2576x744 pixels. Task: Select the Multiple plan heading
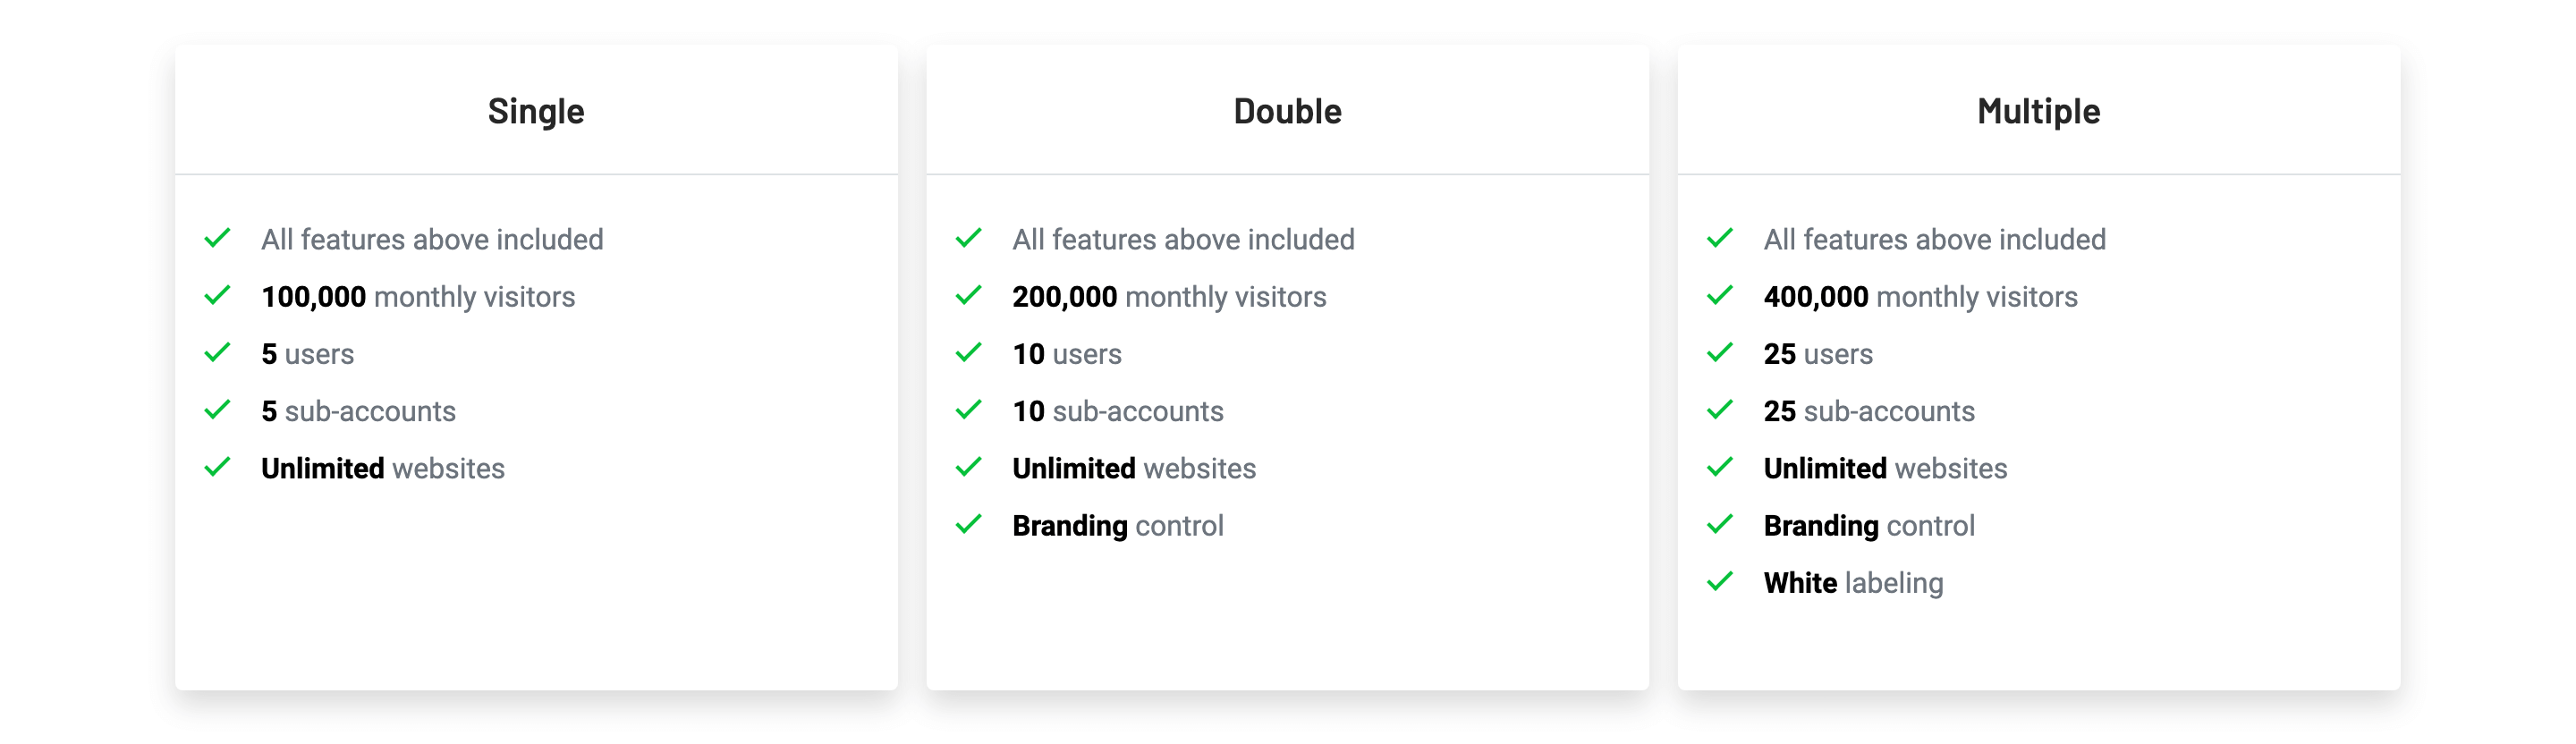[x=2038, y=111]
